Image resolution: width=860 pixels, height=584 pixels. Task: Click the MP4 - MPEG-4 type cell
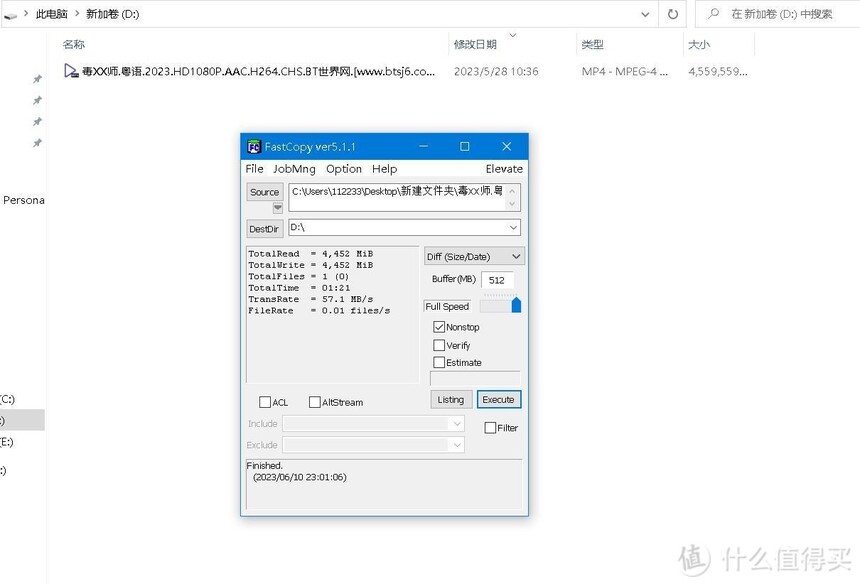625,71
